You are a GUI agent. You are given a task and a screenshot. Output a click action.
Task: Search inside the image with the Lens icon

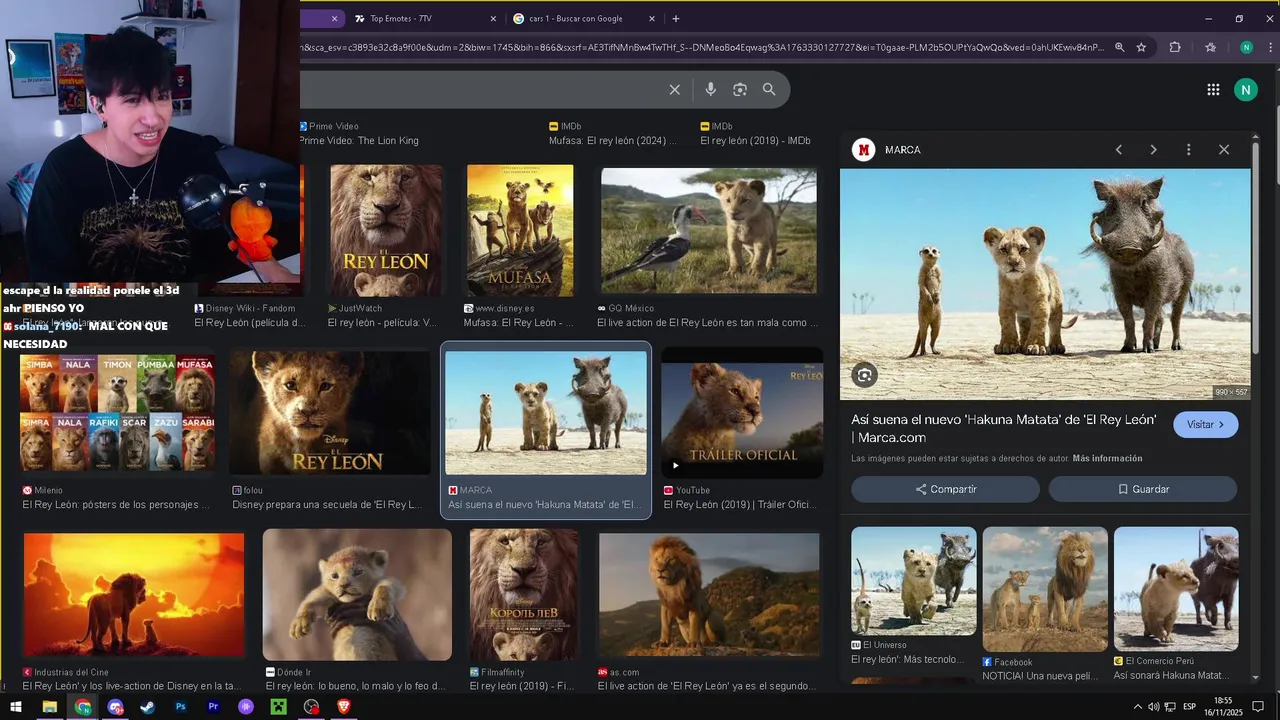[x=865, y=375]
